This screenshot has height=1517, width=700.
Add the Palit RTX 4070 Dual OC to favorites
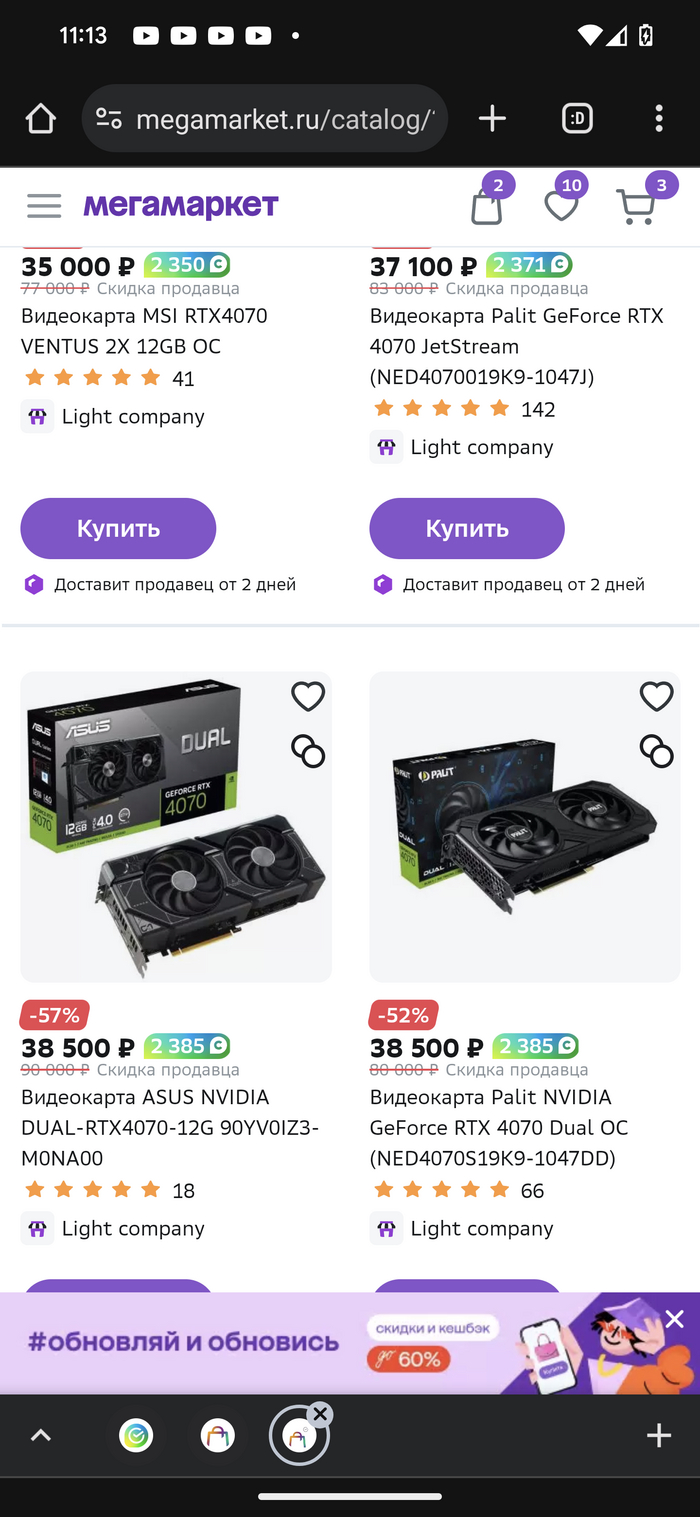click(x=656, y=696)
